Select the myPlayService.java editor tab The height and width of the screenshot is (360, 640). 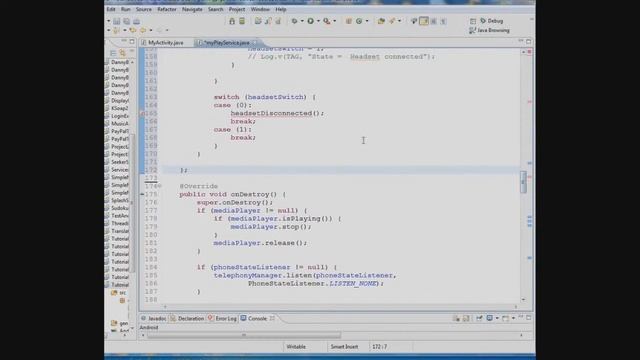227,42
